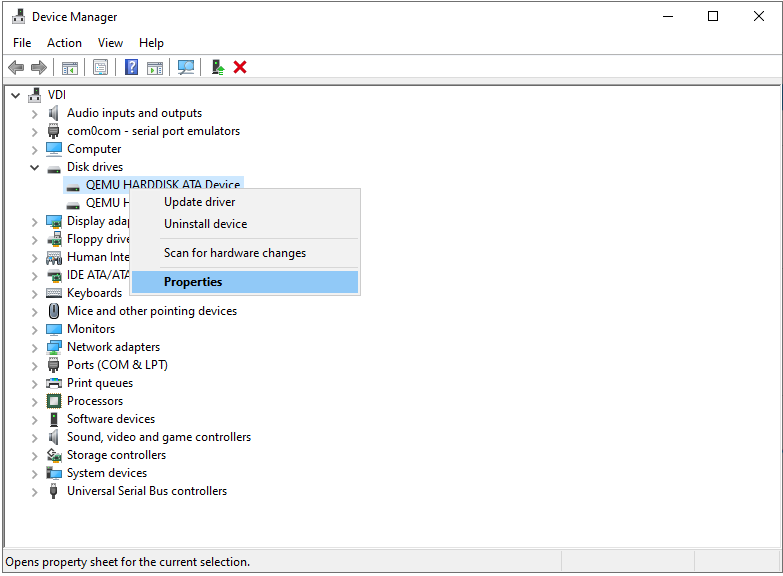783x576 pixels.
Task: Click the com0com serial port icon
Action: pyautogui.click(x=53, y=131)
